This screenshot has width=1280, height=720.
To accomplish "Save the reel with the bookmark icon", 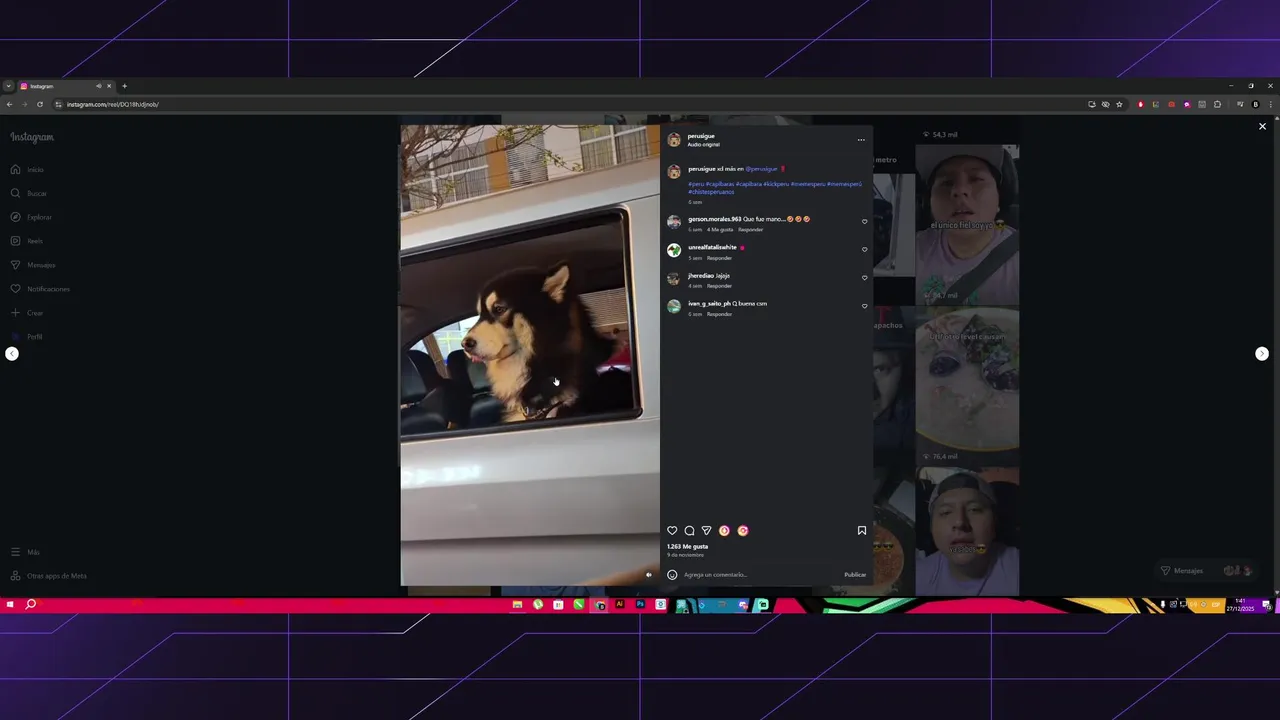I will 862,531.
